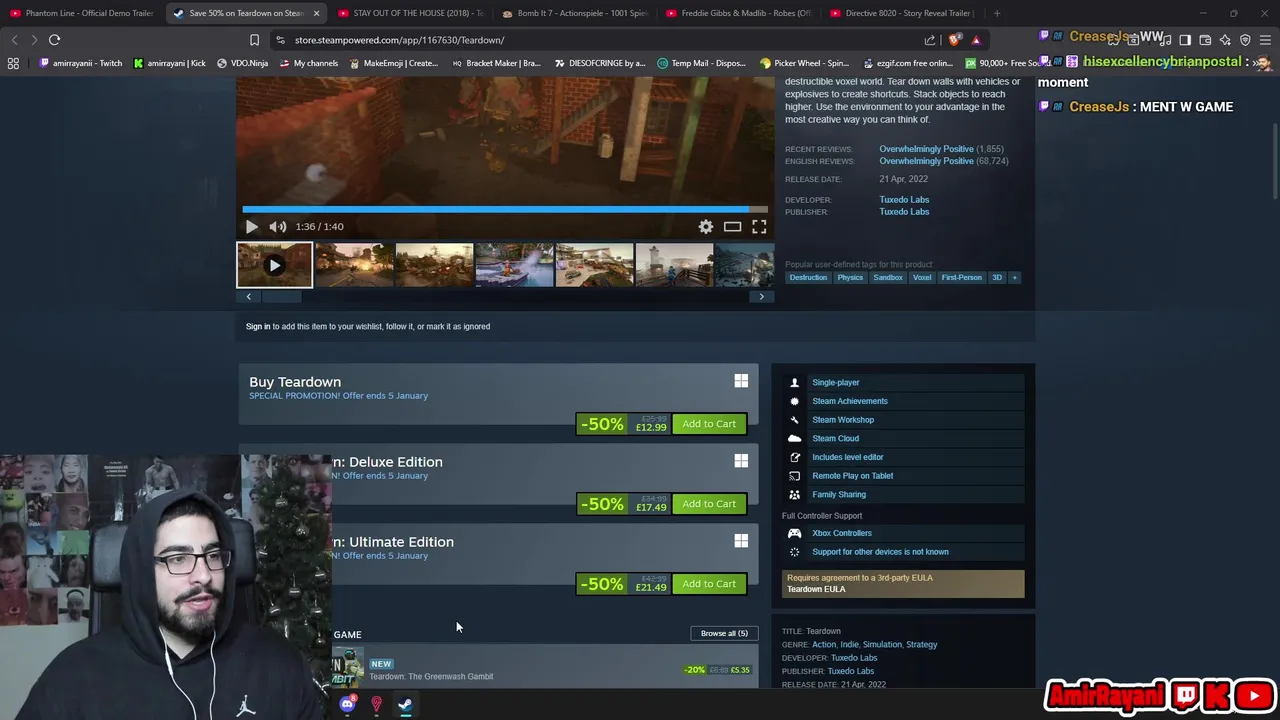Click the thumbnail strip scroll handle

[x=281, y=296]
